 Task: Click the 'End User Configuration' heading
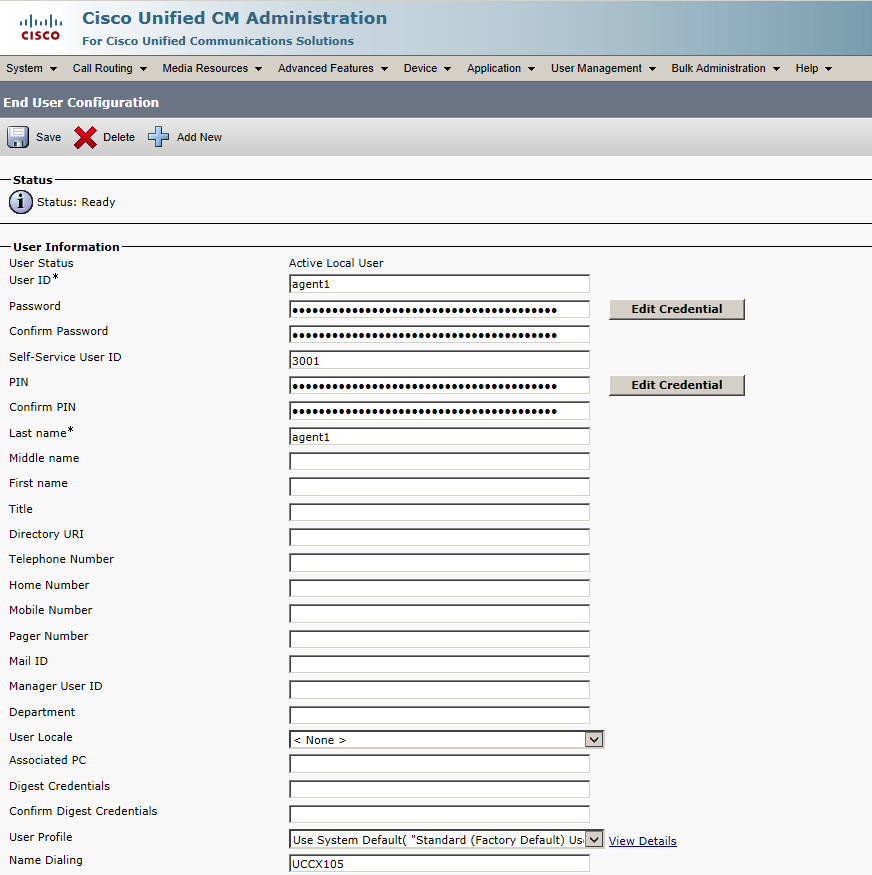(81, 102)
